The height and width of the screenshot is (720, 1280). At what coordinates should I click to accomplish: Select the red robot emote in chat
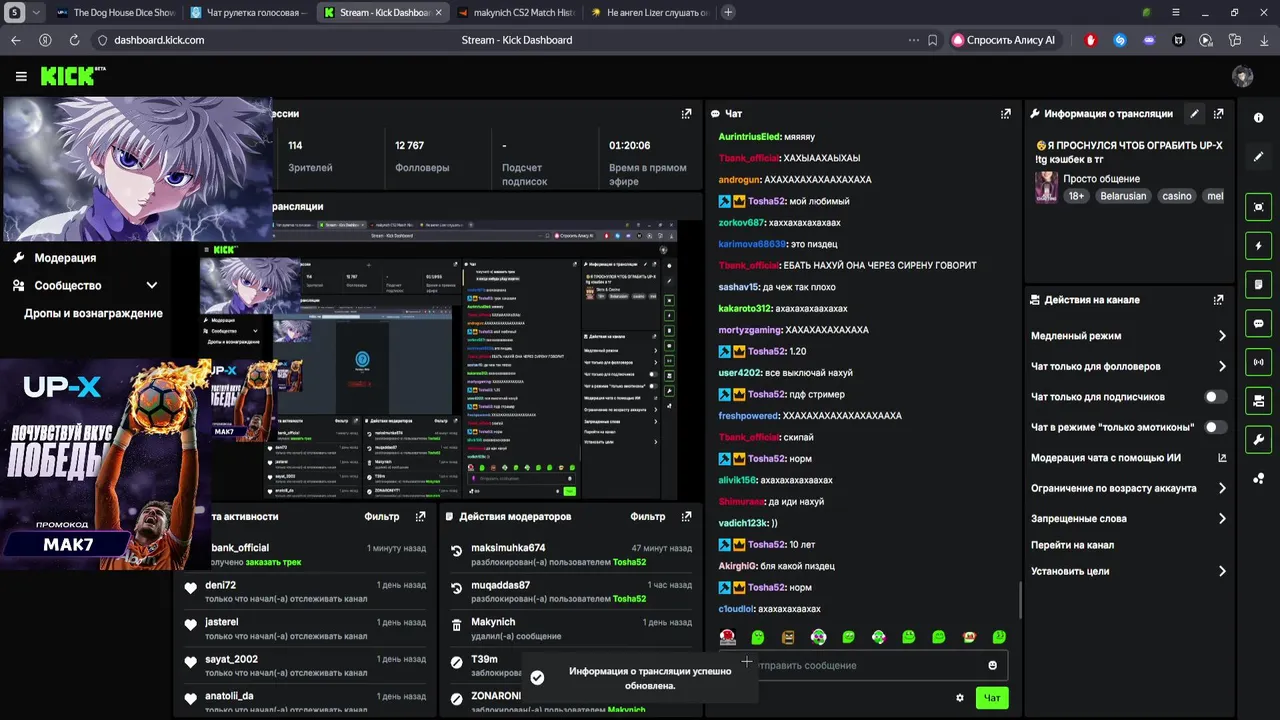[x=728, y=637]
